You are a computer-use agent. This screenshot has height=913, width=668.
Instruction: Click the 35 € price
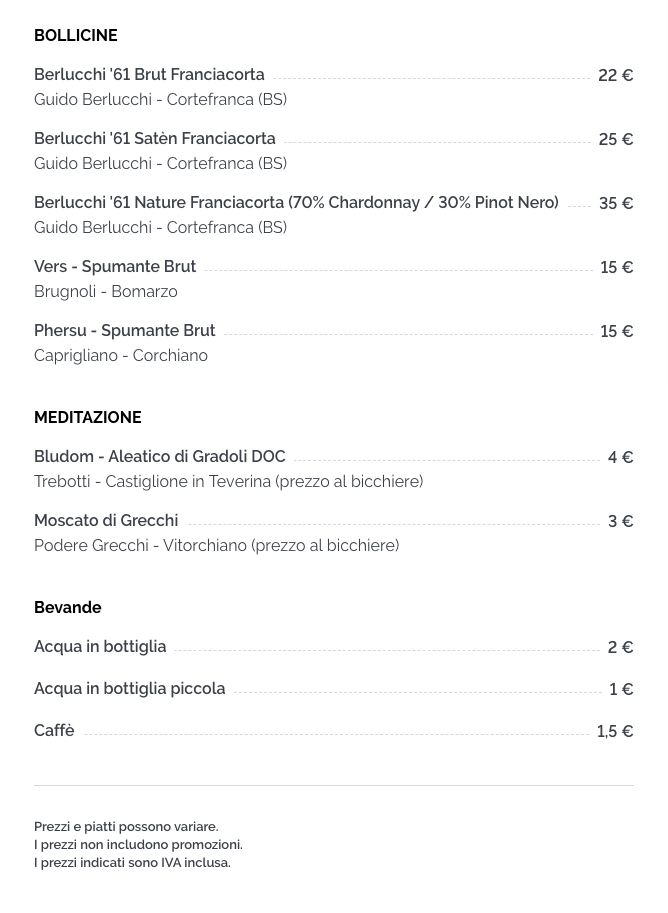616,203
